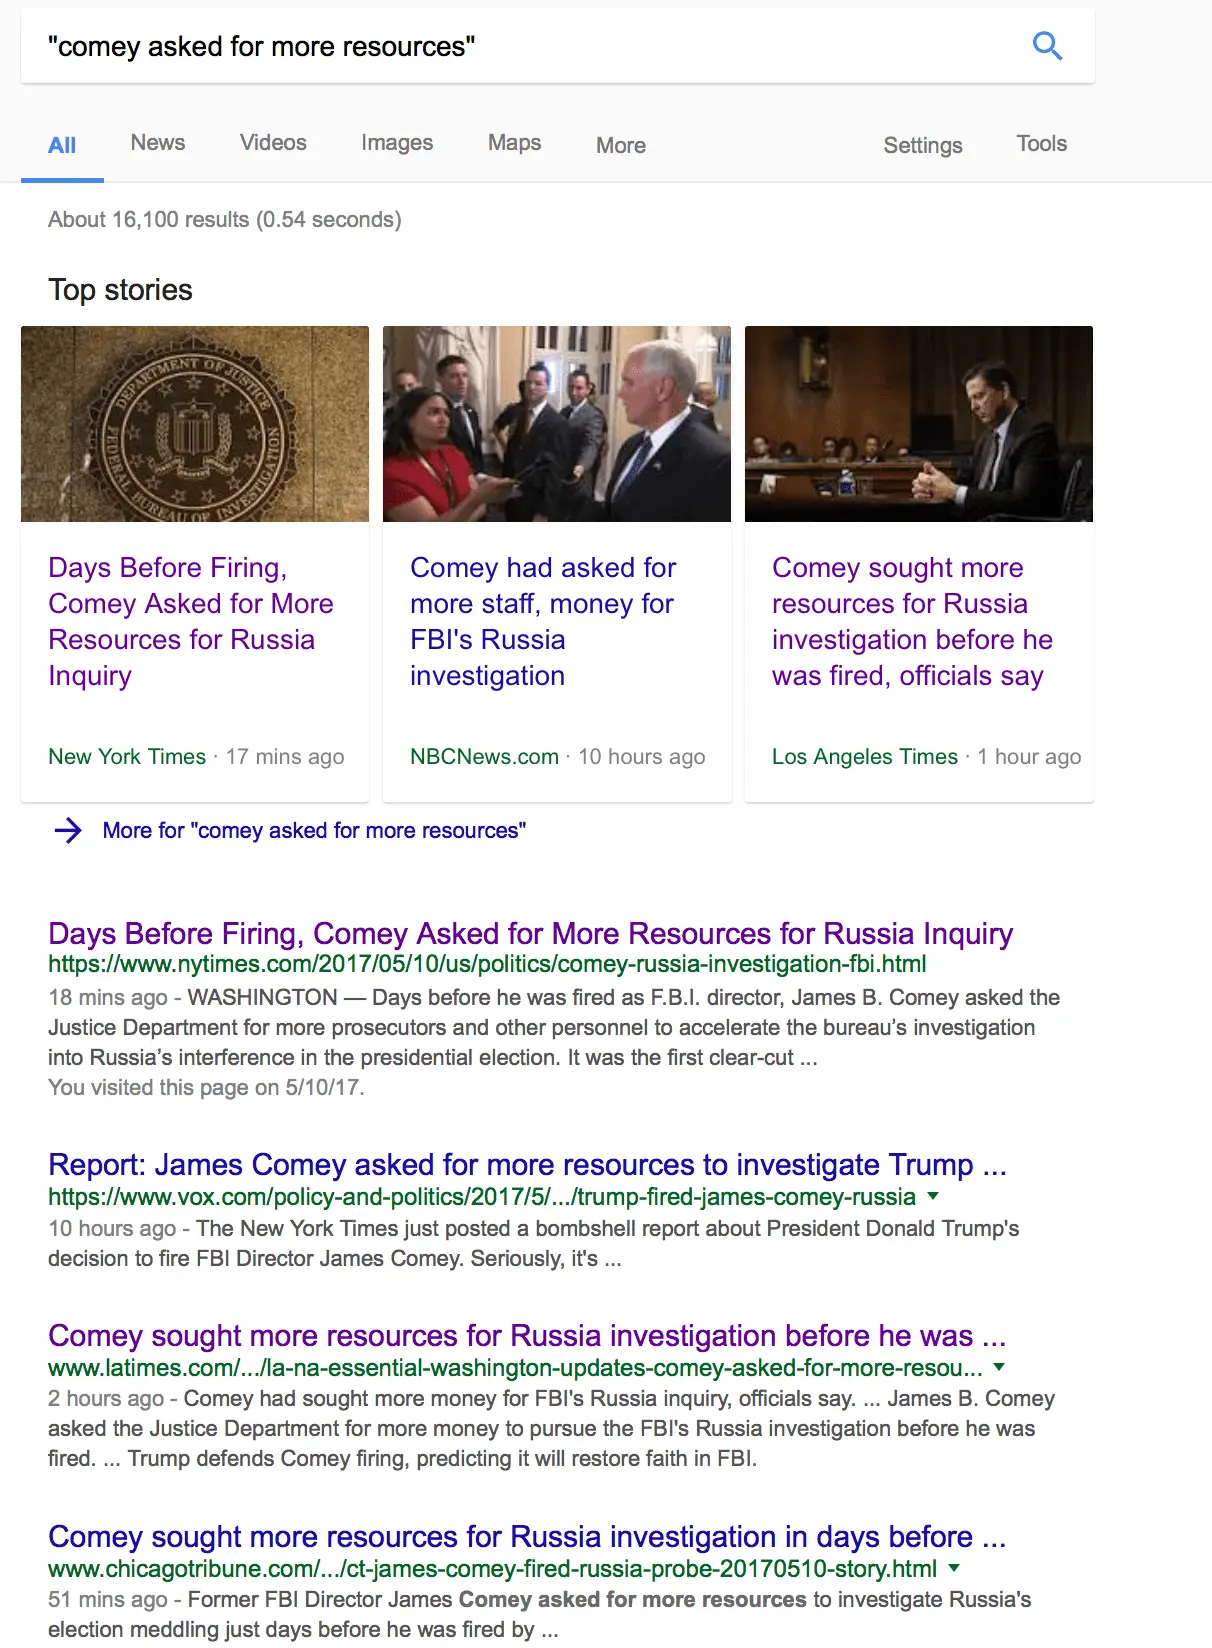Screen dimensions: 1212x1648
Task: Click the '17 mins ago' timestamp
Action: [285, 757]
